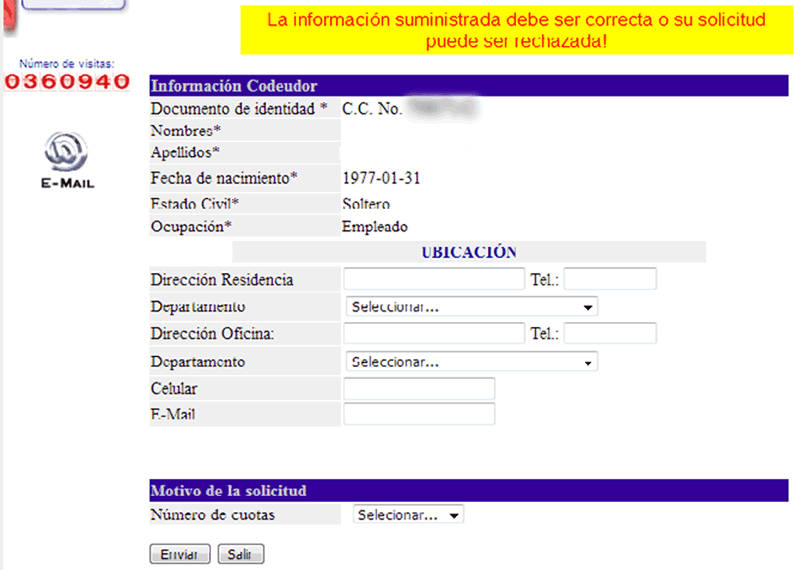
Task: Click the Salir button
Action: coord(241,554)
